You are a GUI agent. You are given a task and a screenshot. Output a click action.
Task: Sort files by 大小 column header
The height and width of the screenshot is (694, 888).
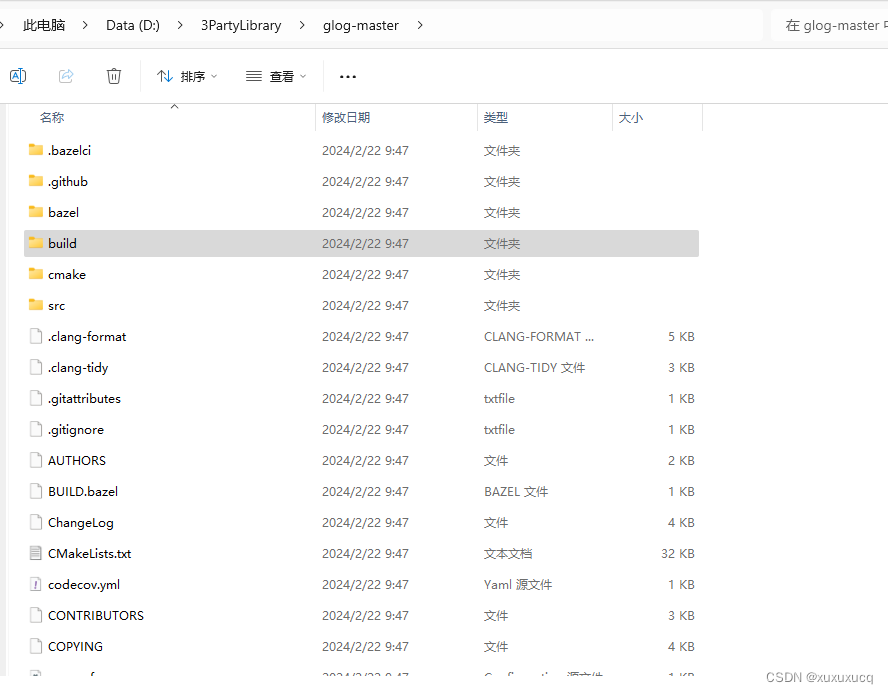[630, 117]
